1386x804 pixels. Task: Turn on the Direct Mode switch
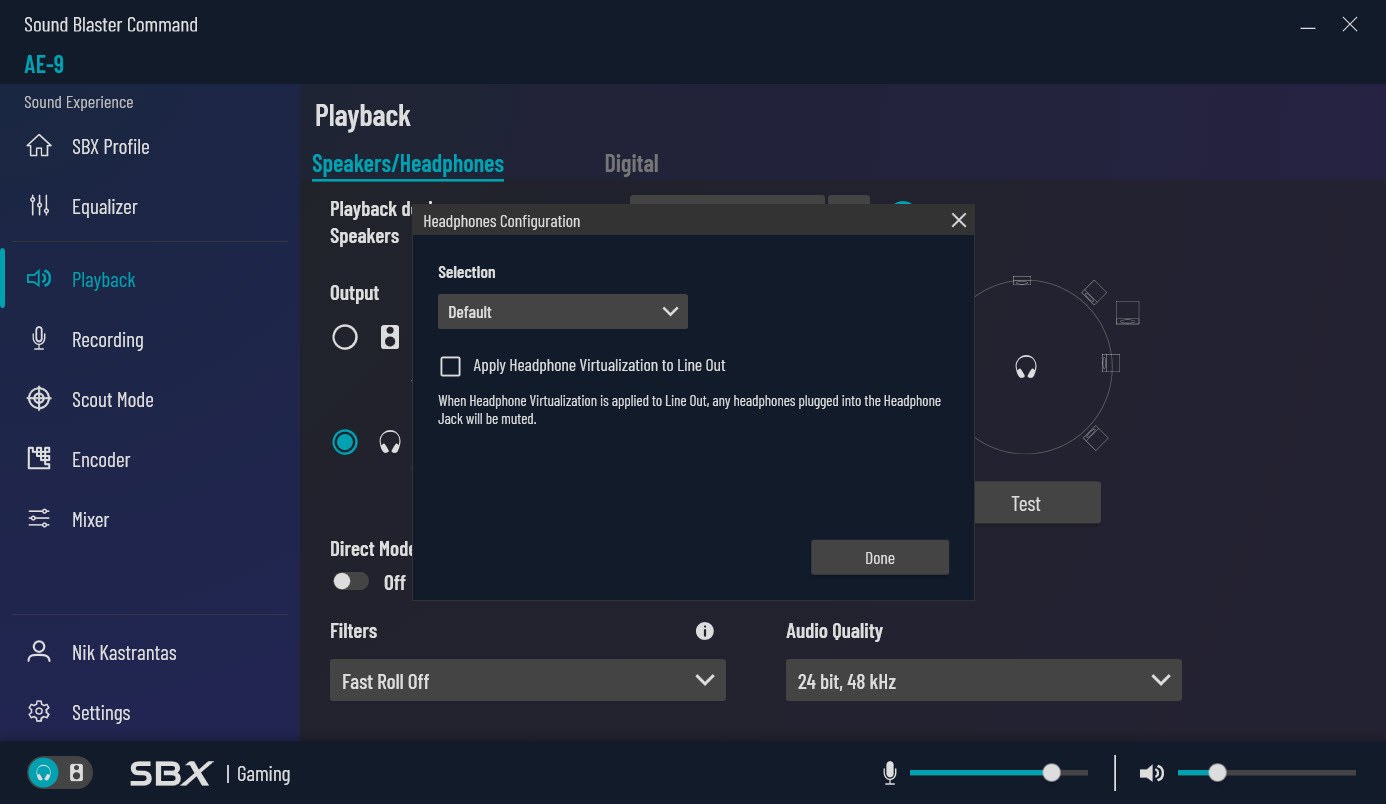(350, 581)
